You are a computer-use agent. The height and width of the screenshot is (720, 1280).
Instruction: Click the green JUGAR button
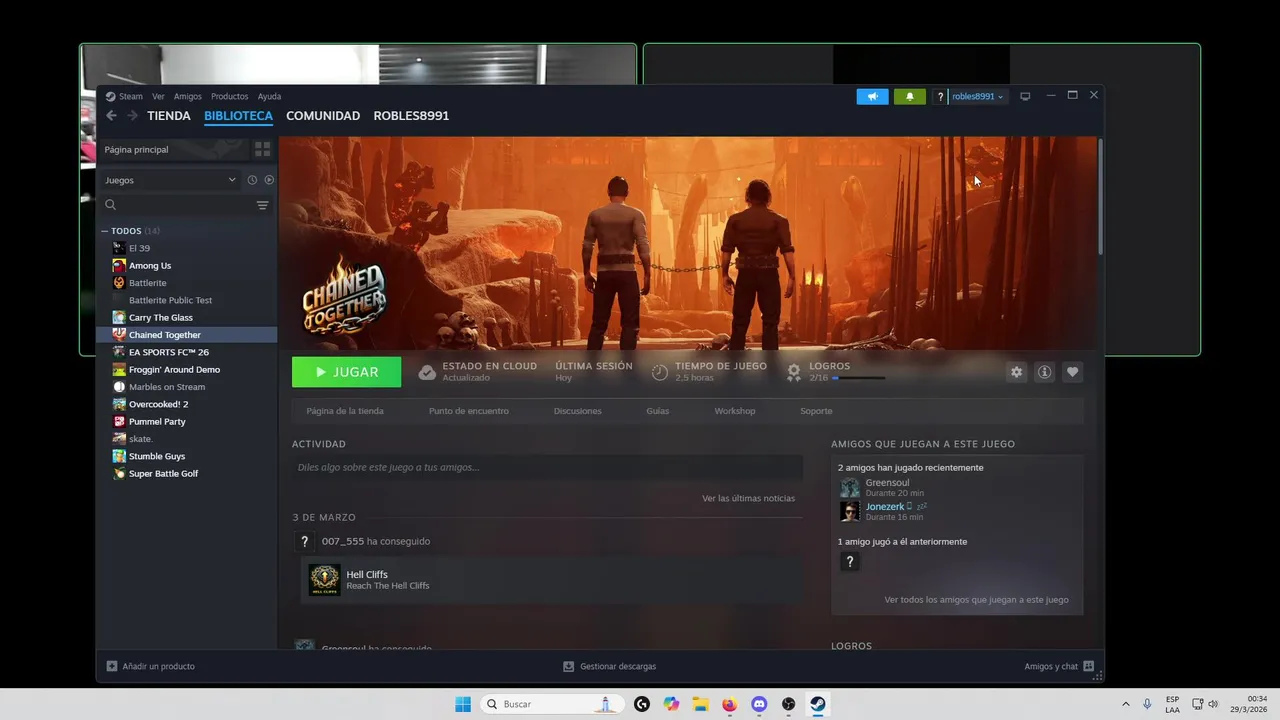pyautogui.click(x=347, y=372)
